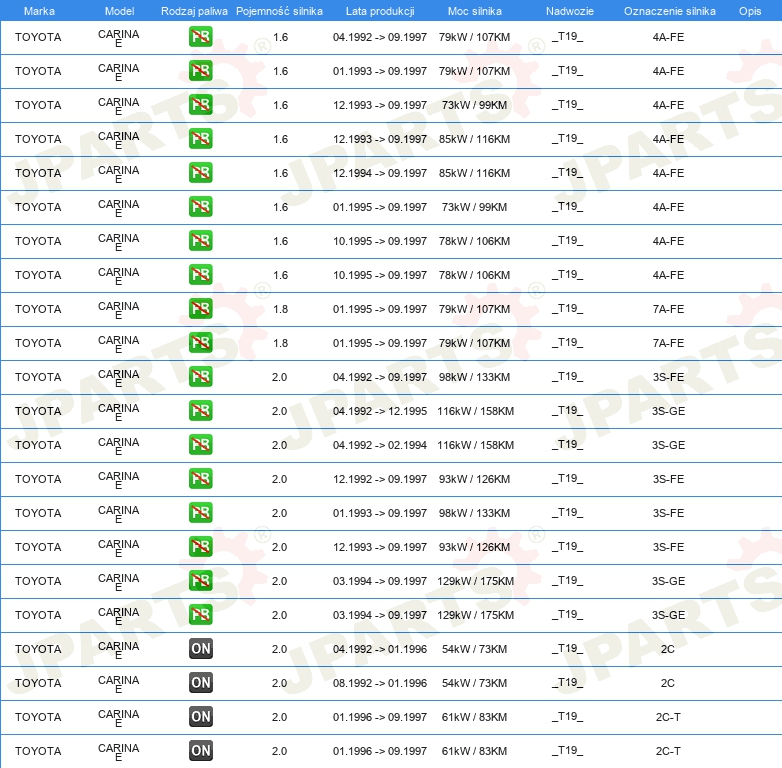Click the petrol icon in the 04.1992 98kW row
782x768 pixels.
tap(200, 377)
